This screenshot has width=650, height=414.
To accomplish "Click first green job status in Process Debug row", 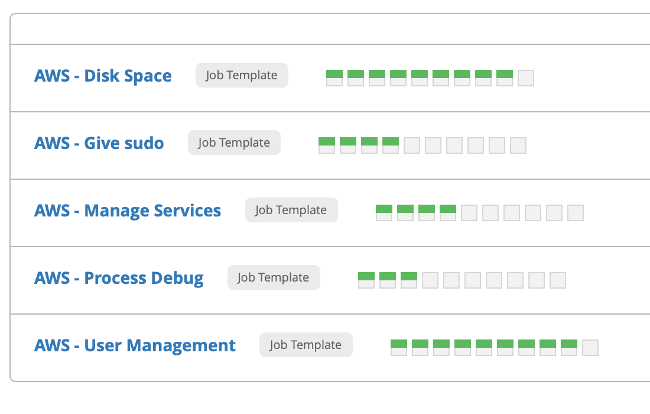I will [366, 280].
